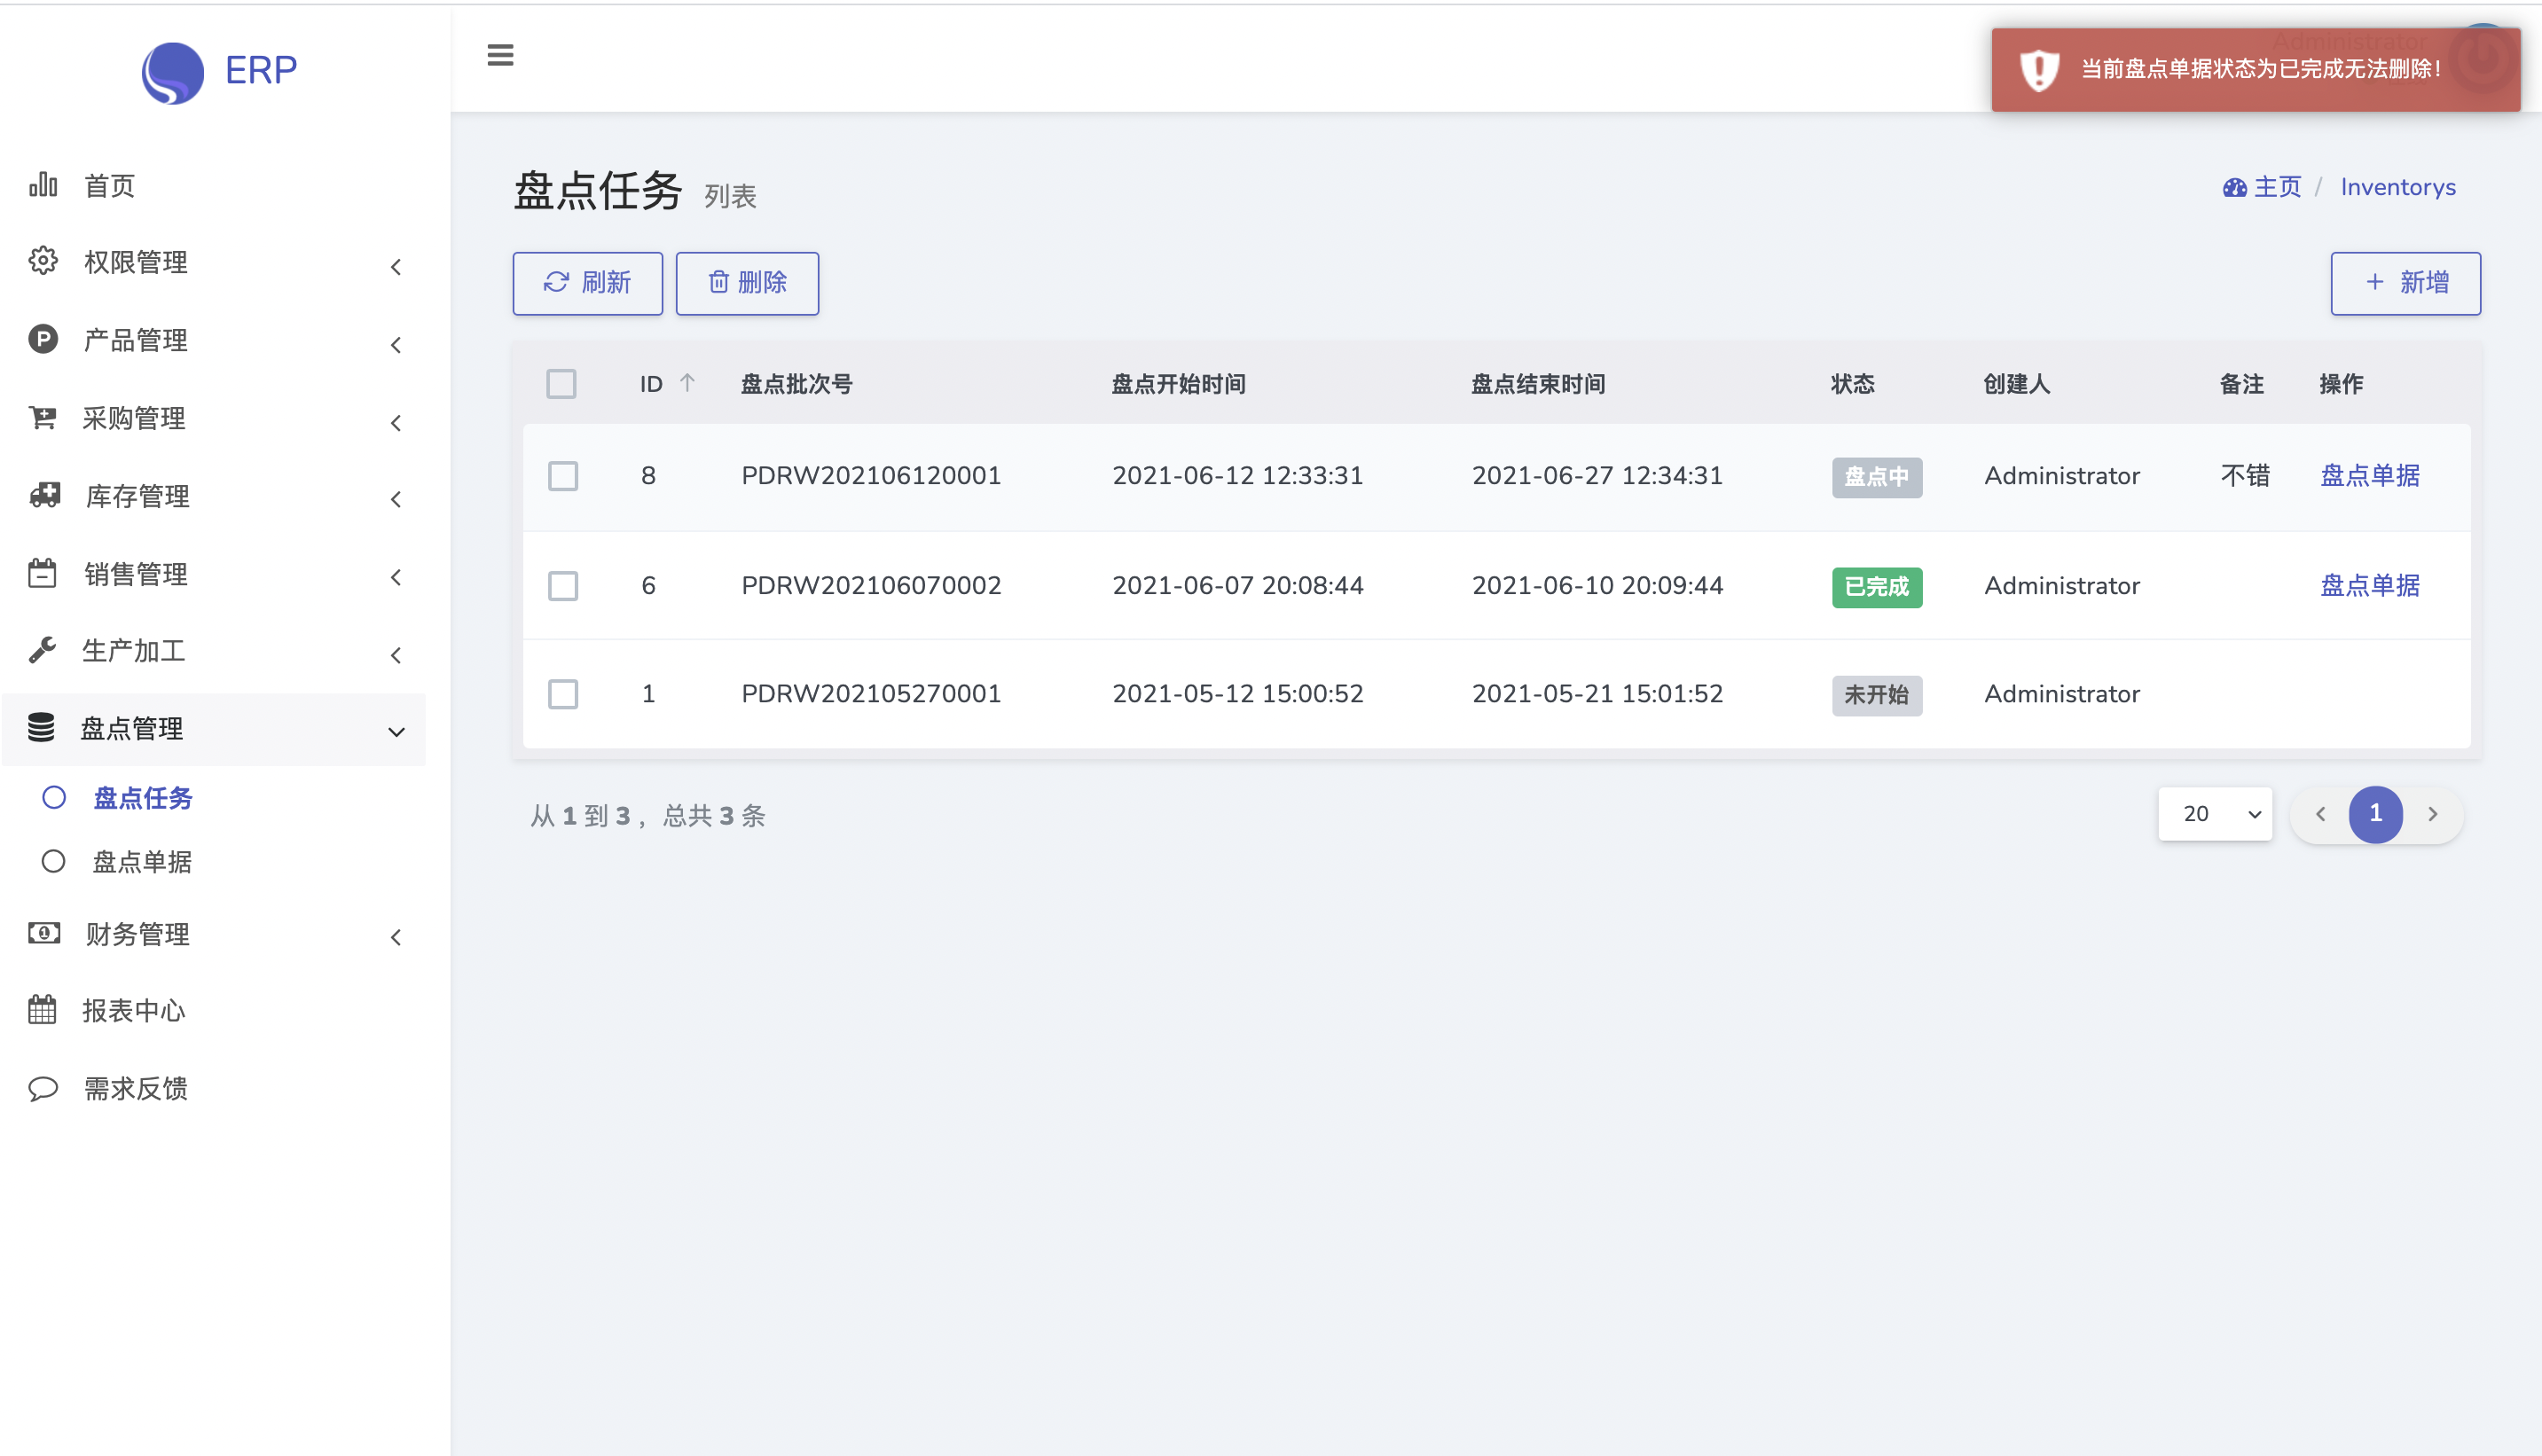2542x1456 pixels.
Task: Click the gear icon for 权限管理
Action: pos(43,261)
